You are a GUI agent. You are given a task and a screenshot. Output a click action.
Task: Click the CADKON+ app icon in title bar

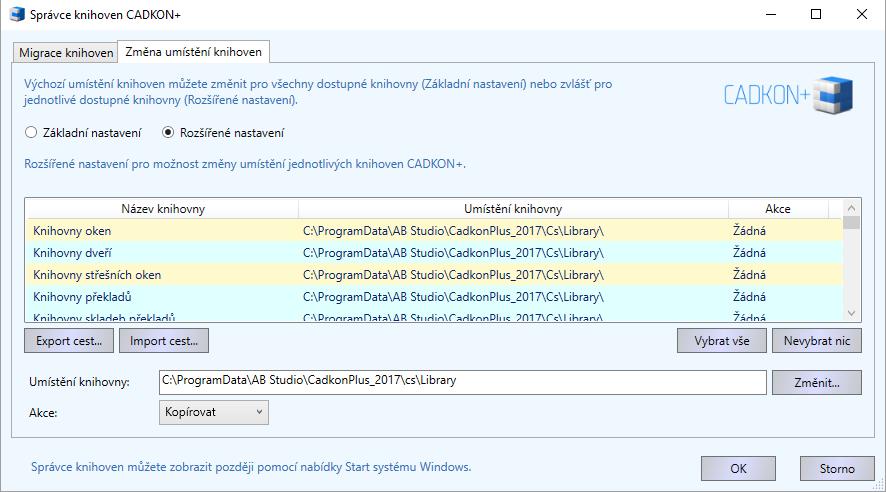point(17,14)
